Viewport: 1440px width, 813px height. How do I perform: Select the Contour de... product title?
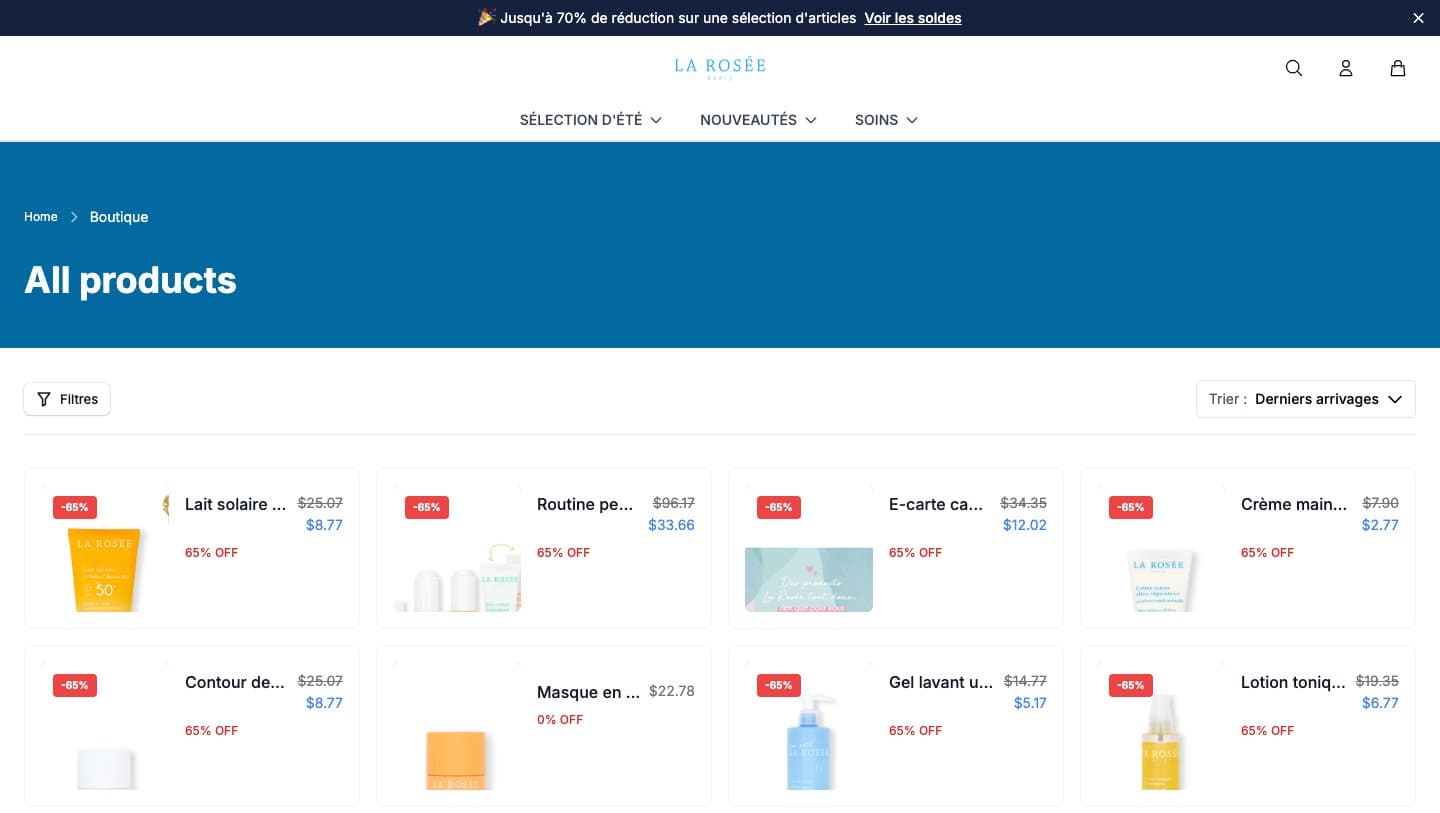click(x=235, y=682)
